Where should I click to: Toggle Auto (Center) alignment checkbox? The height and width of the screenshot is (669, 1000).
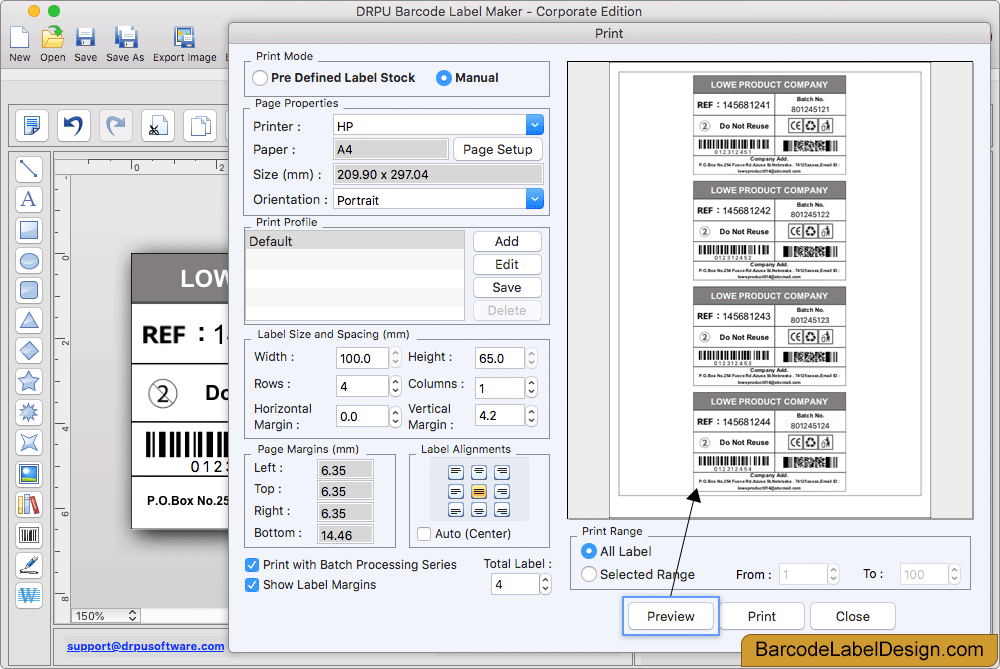[x=424, y=534]
